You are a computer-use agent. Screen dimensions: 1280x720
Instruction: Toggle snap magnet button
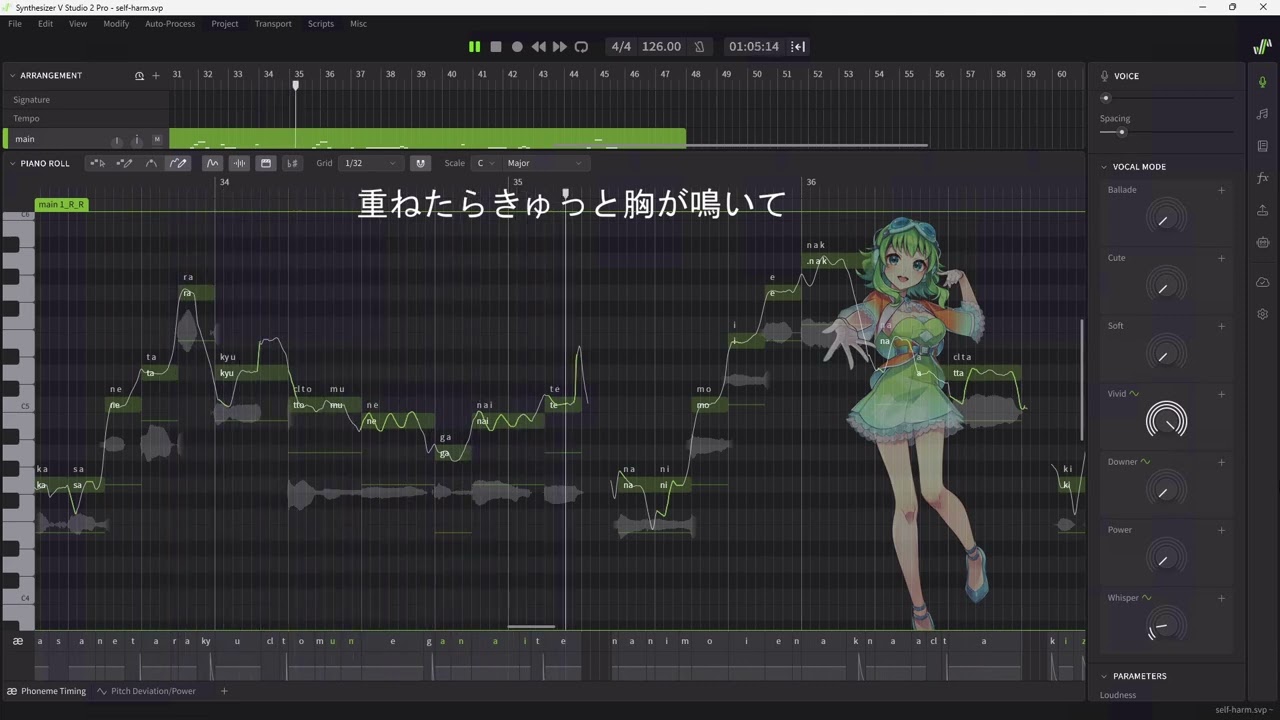click(x=420, y=163)
